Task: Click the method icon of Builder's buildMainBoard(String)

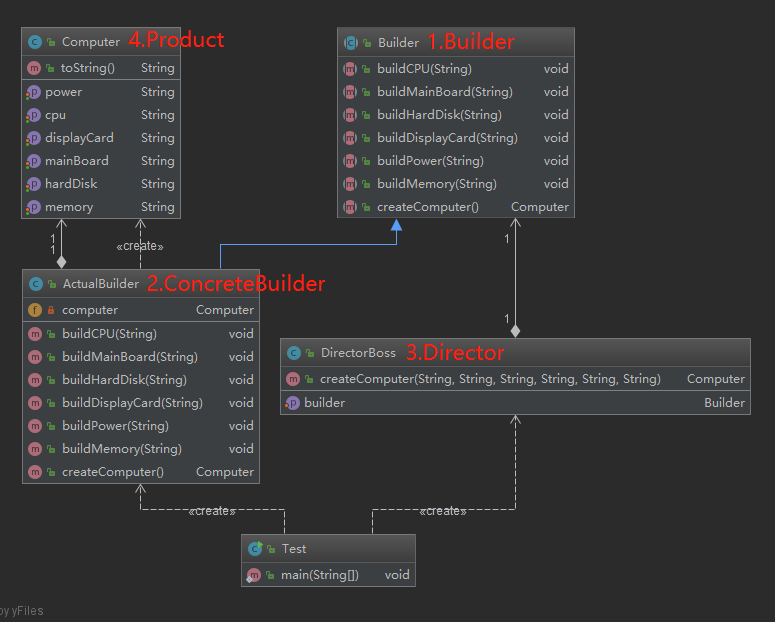Action: (350, 92)
